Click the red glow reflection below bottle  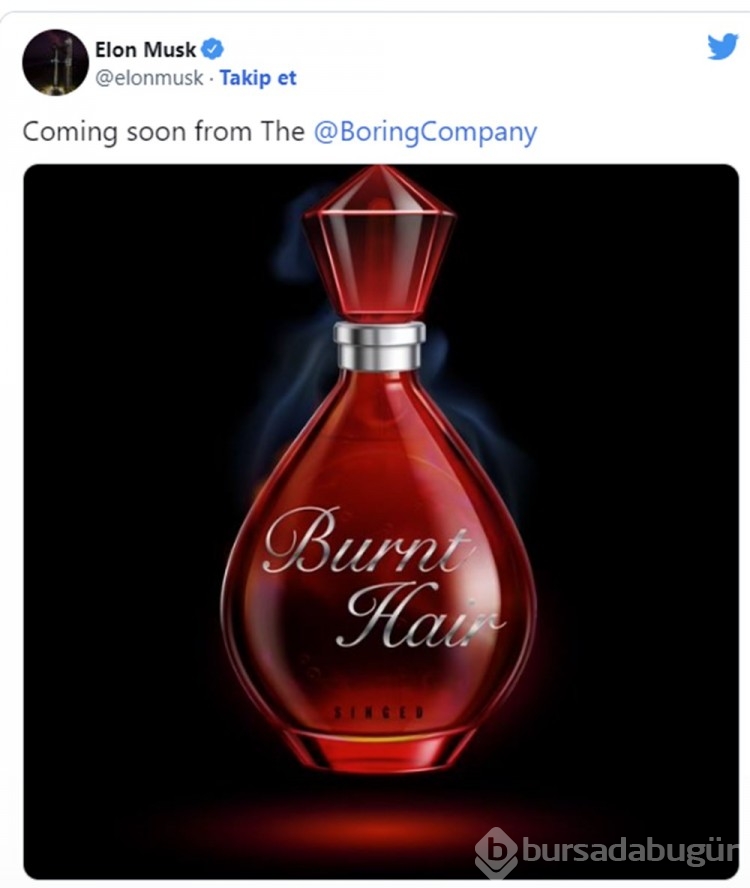coord(378,821)
